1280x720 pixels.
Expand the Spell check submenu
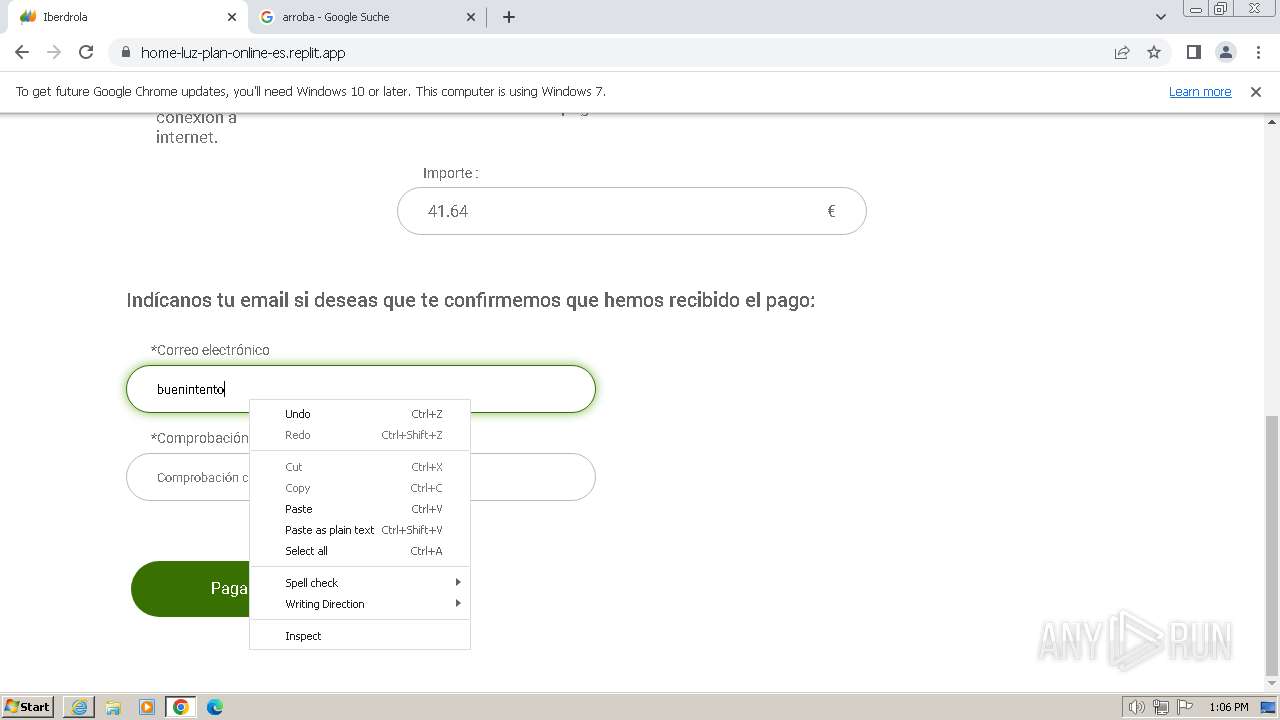click(360, 583)
